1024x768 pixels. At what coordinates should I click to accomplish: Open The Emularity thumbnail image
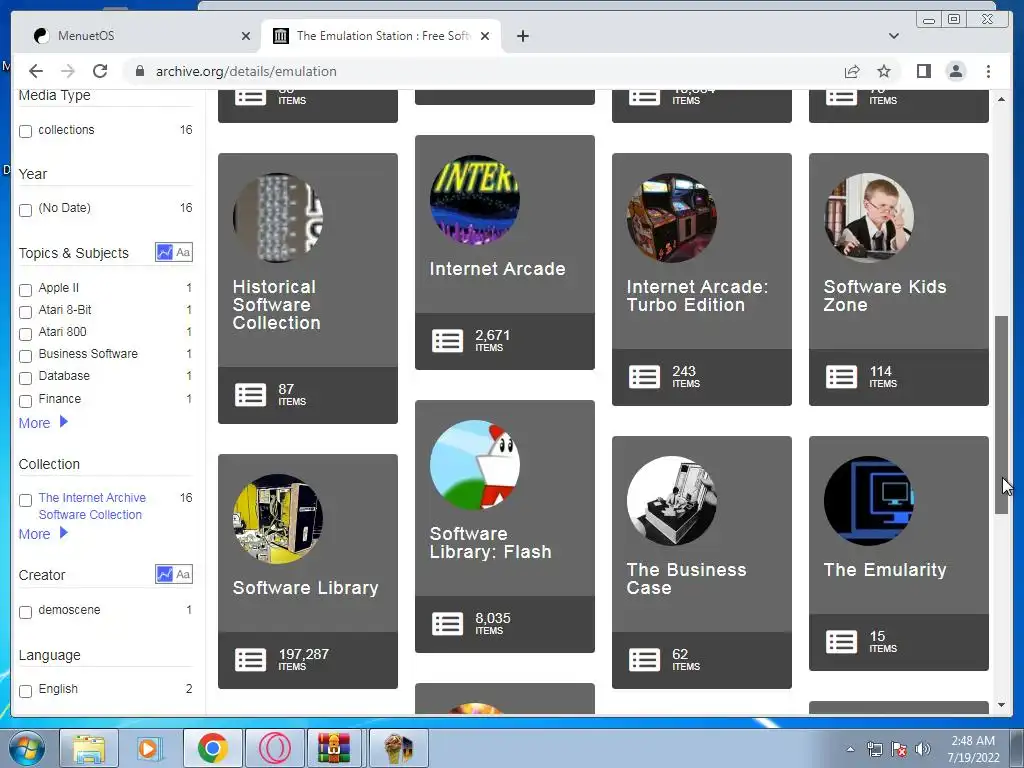coord(868,500)
